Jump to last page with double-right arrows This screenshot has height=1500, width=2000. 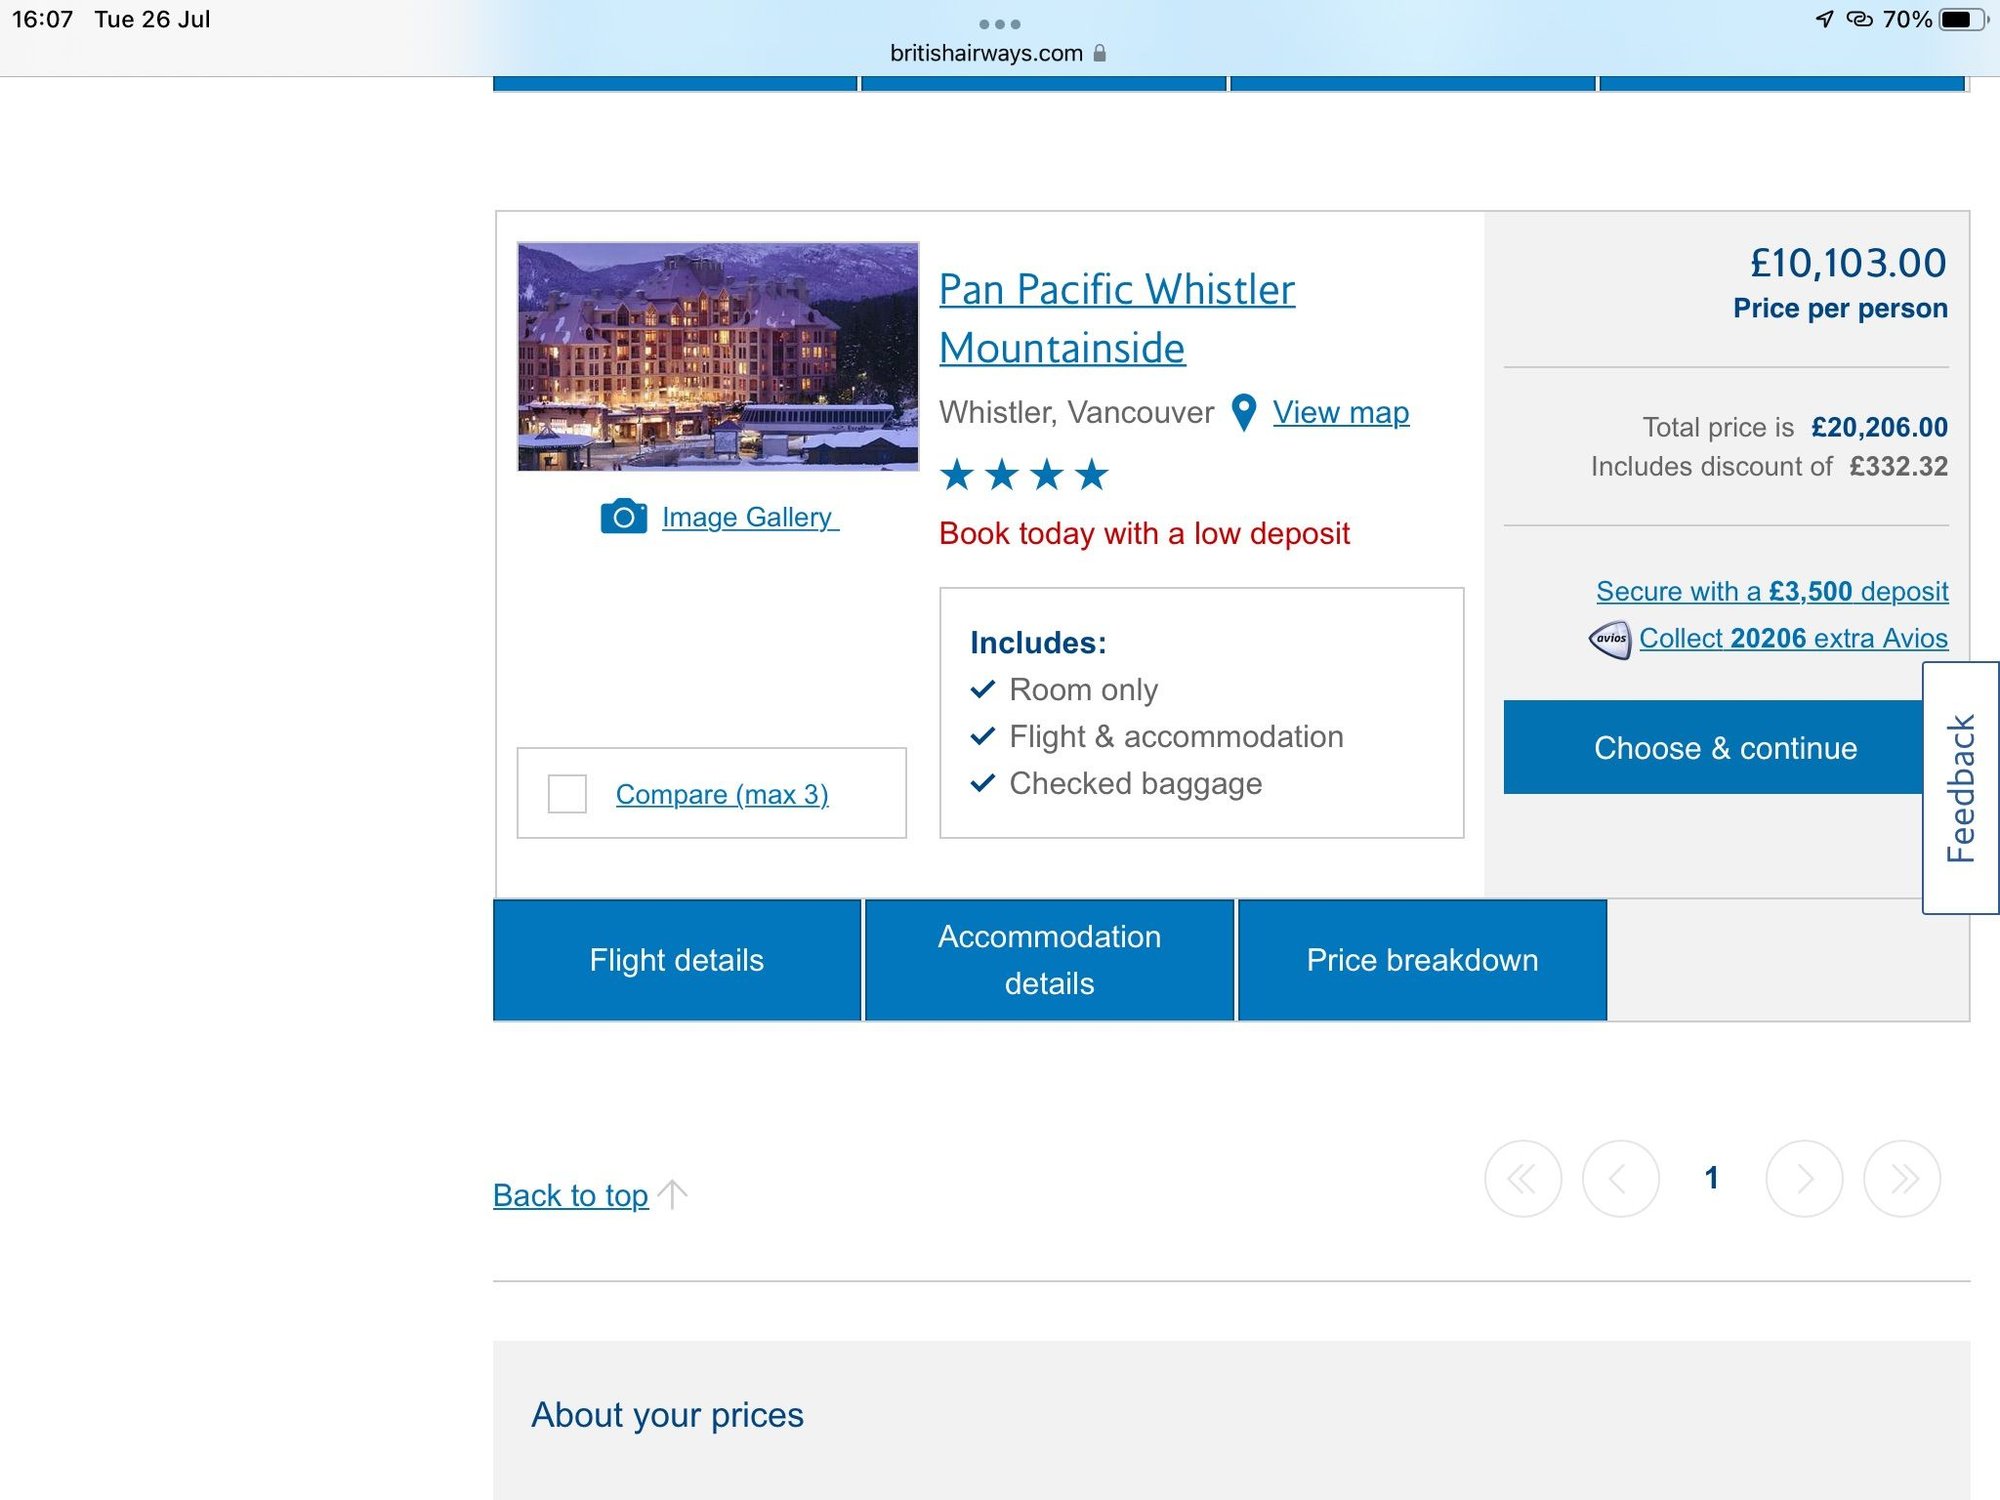(x=1902, y=1179)
